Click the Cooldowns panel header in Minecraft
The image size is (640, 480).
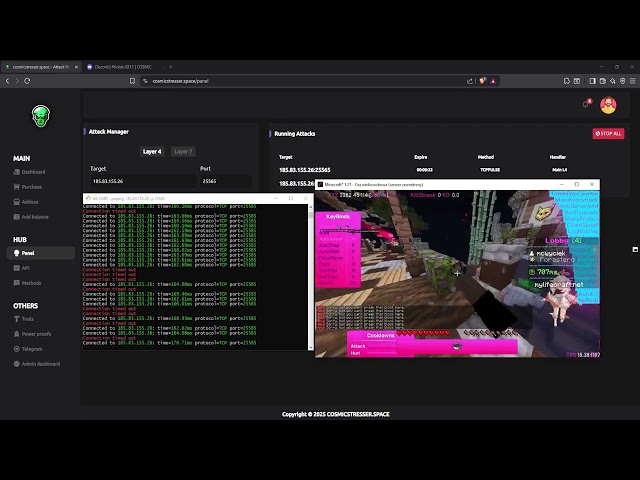pyautogui.click(x=380, y=335)
